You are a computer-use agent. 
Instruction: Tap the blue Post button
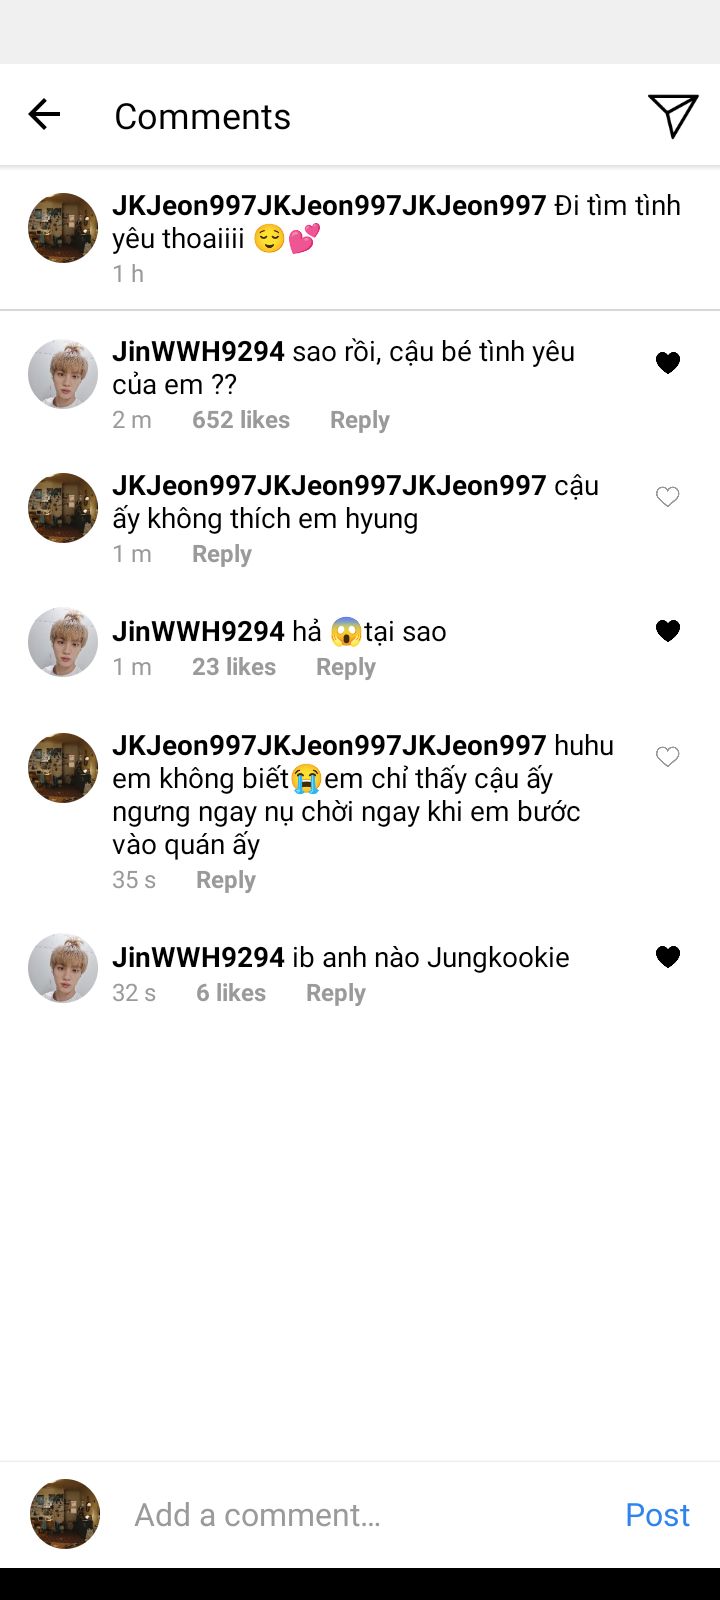657,1515
